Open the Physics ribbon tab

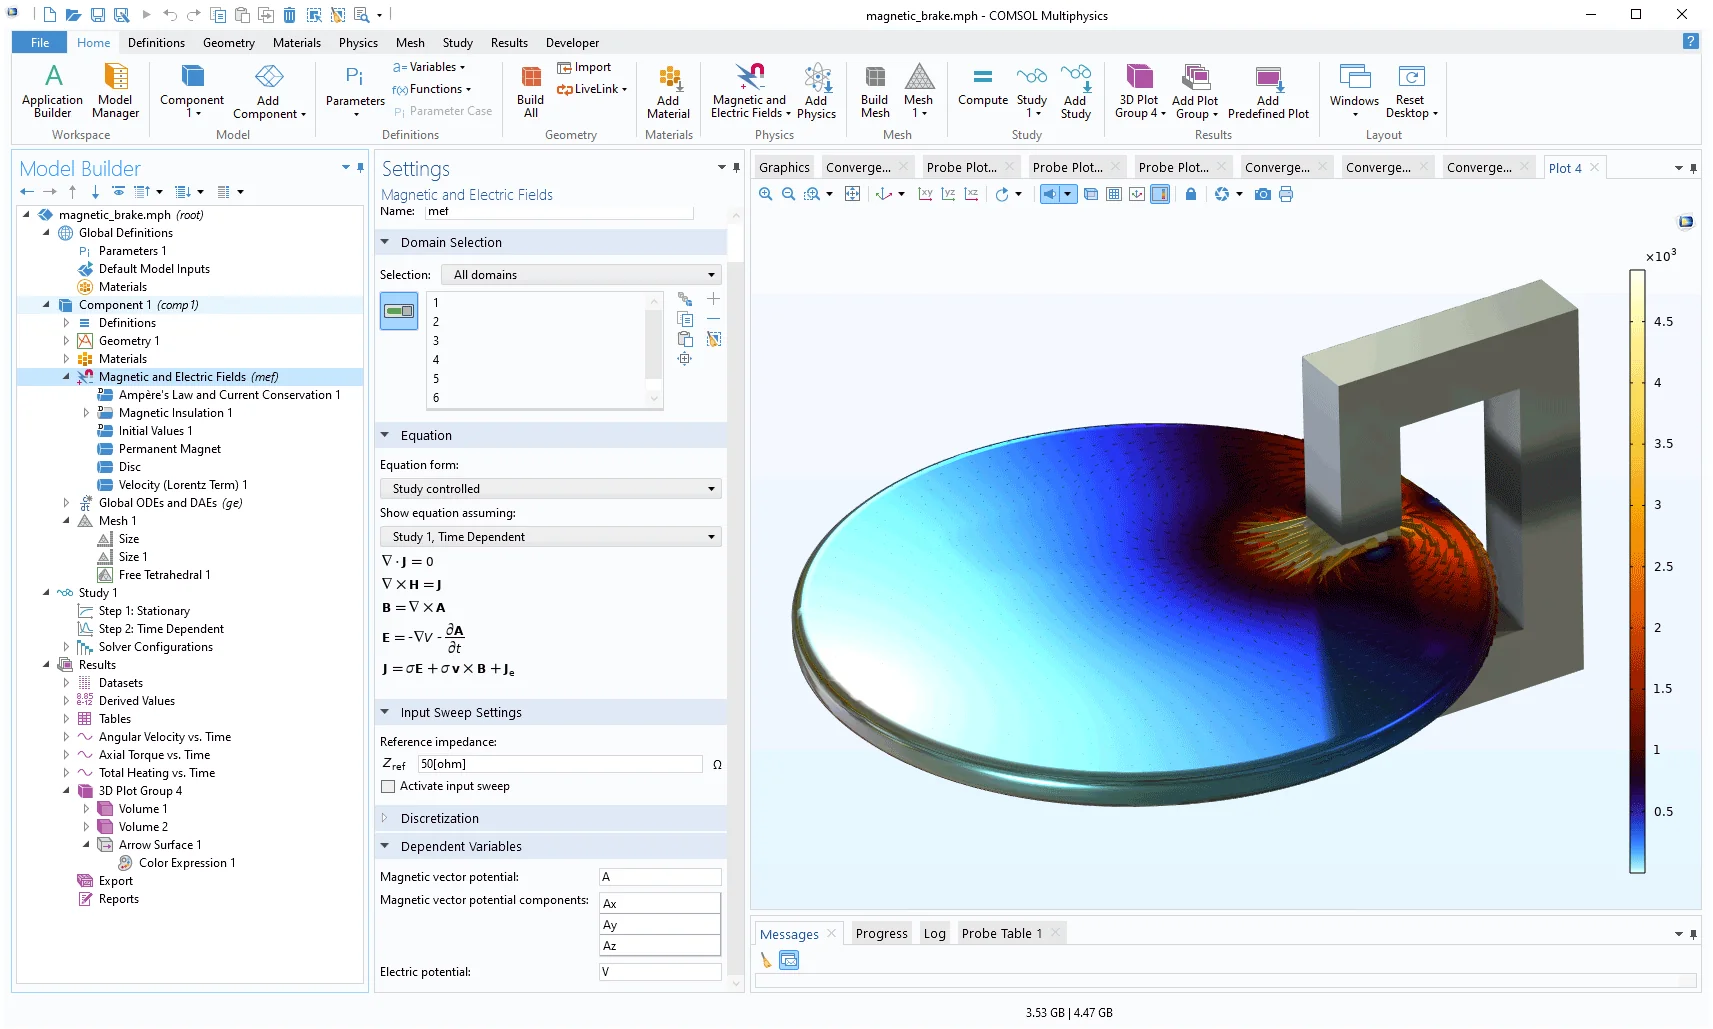[x=358, y=43]
